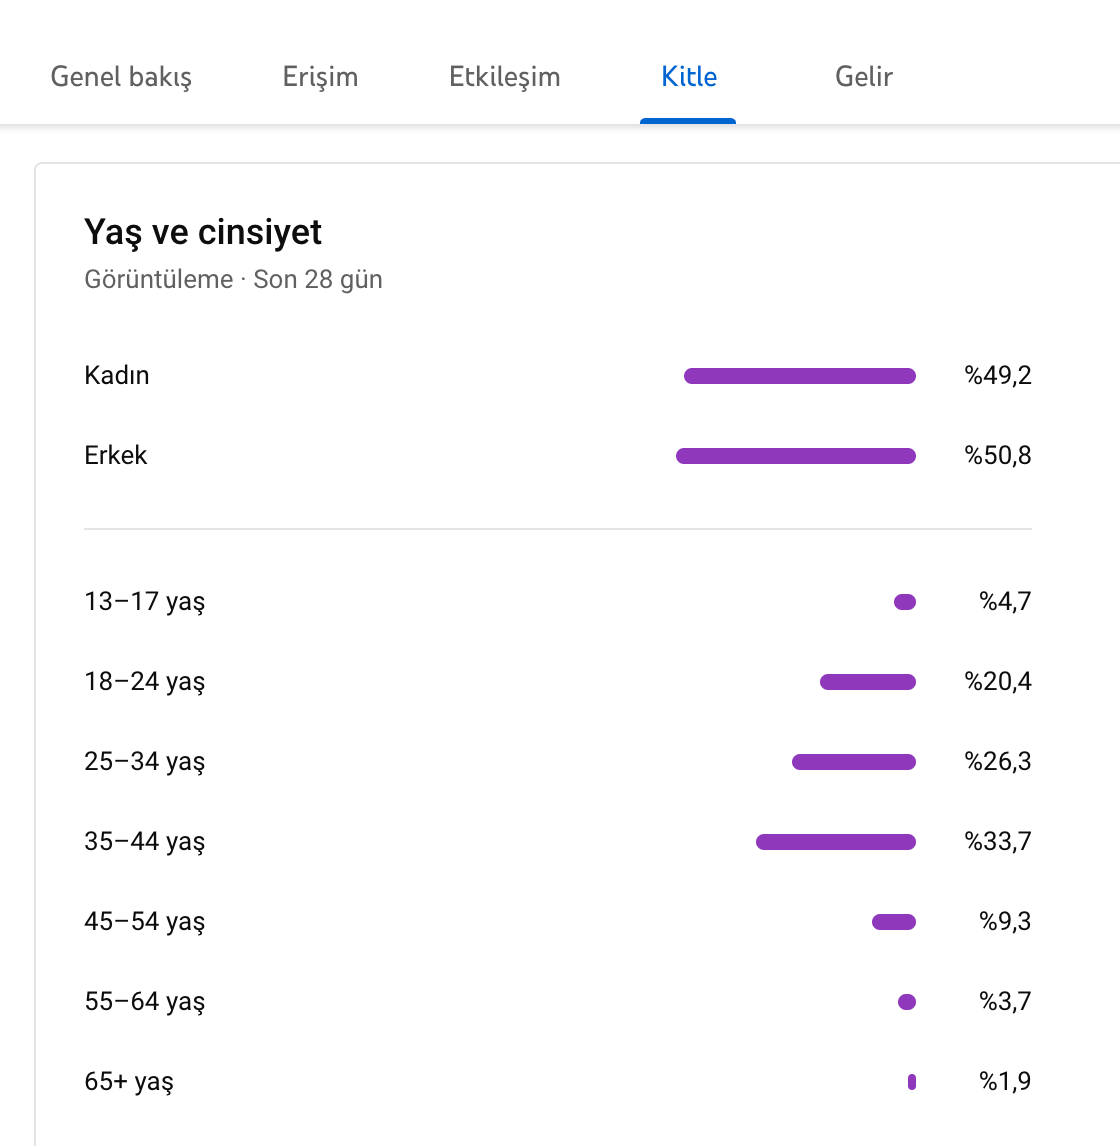Click the 18–24 yaş bar
Image resolution: width=1120 pixels, height=1146 pixels.
[x=868, y=682]
